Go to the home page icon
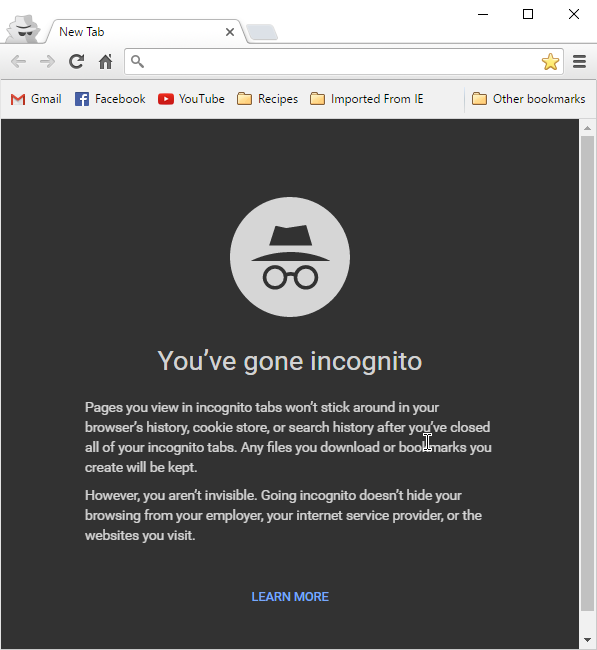This screenshot has height=650, width=597. (106, 61)
